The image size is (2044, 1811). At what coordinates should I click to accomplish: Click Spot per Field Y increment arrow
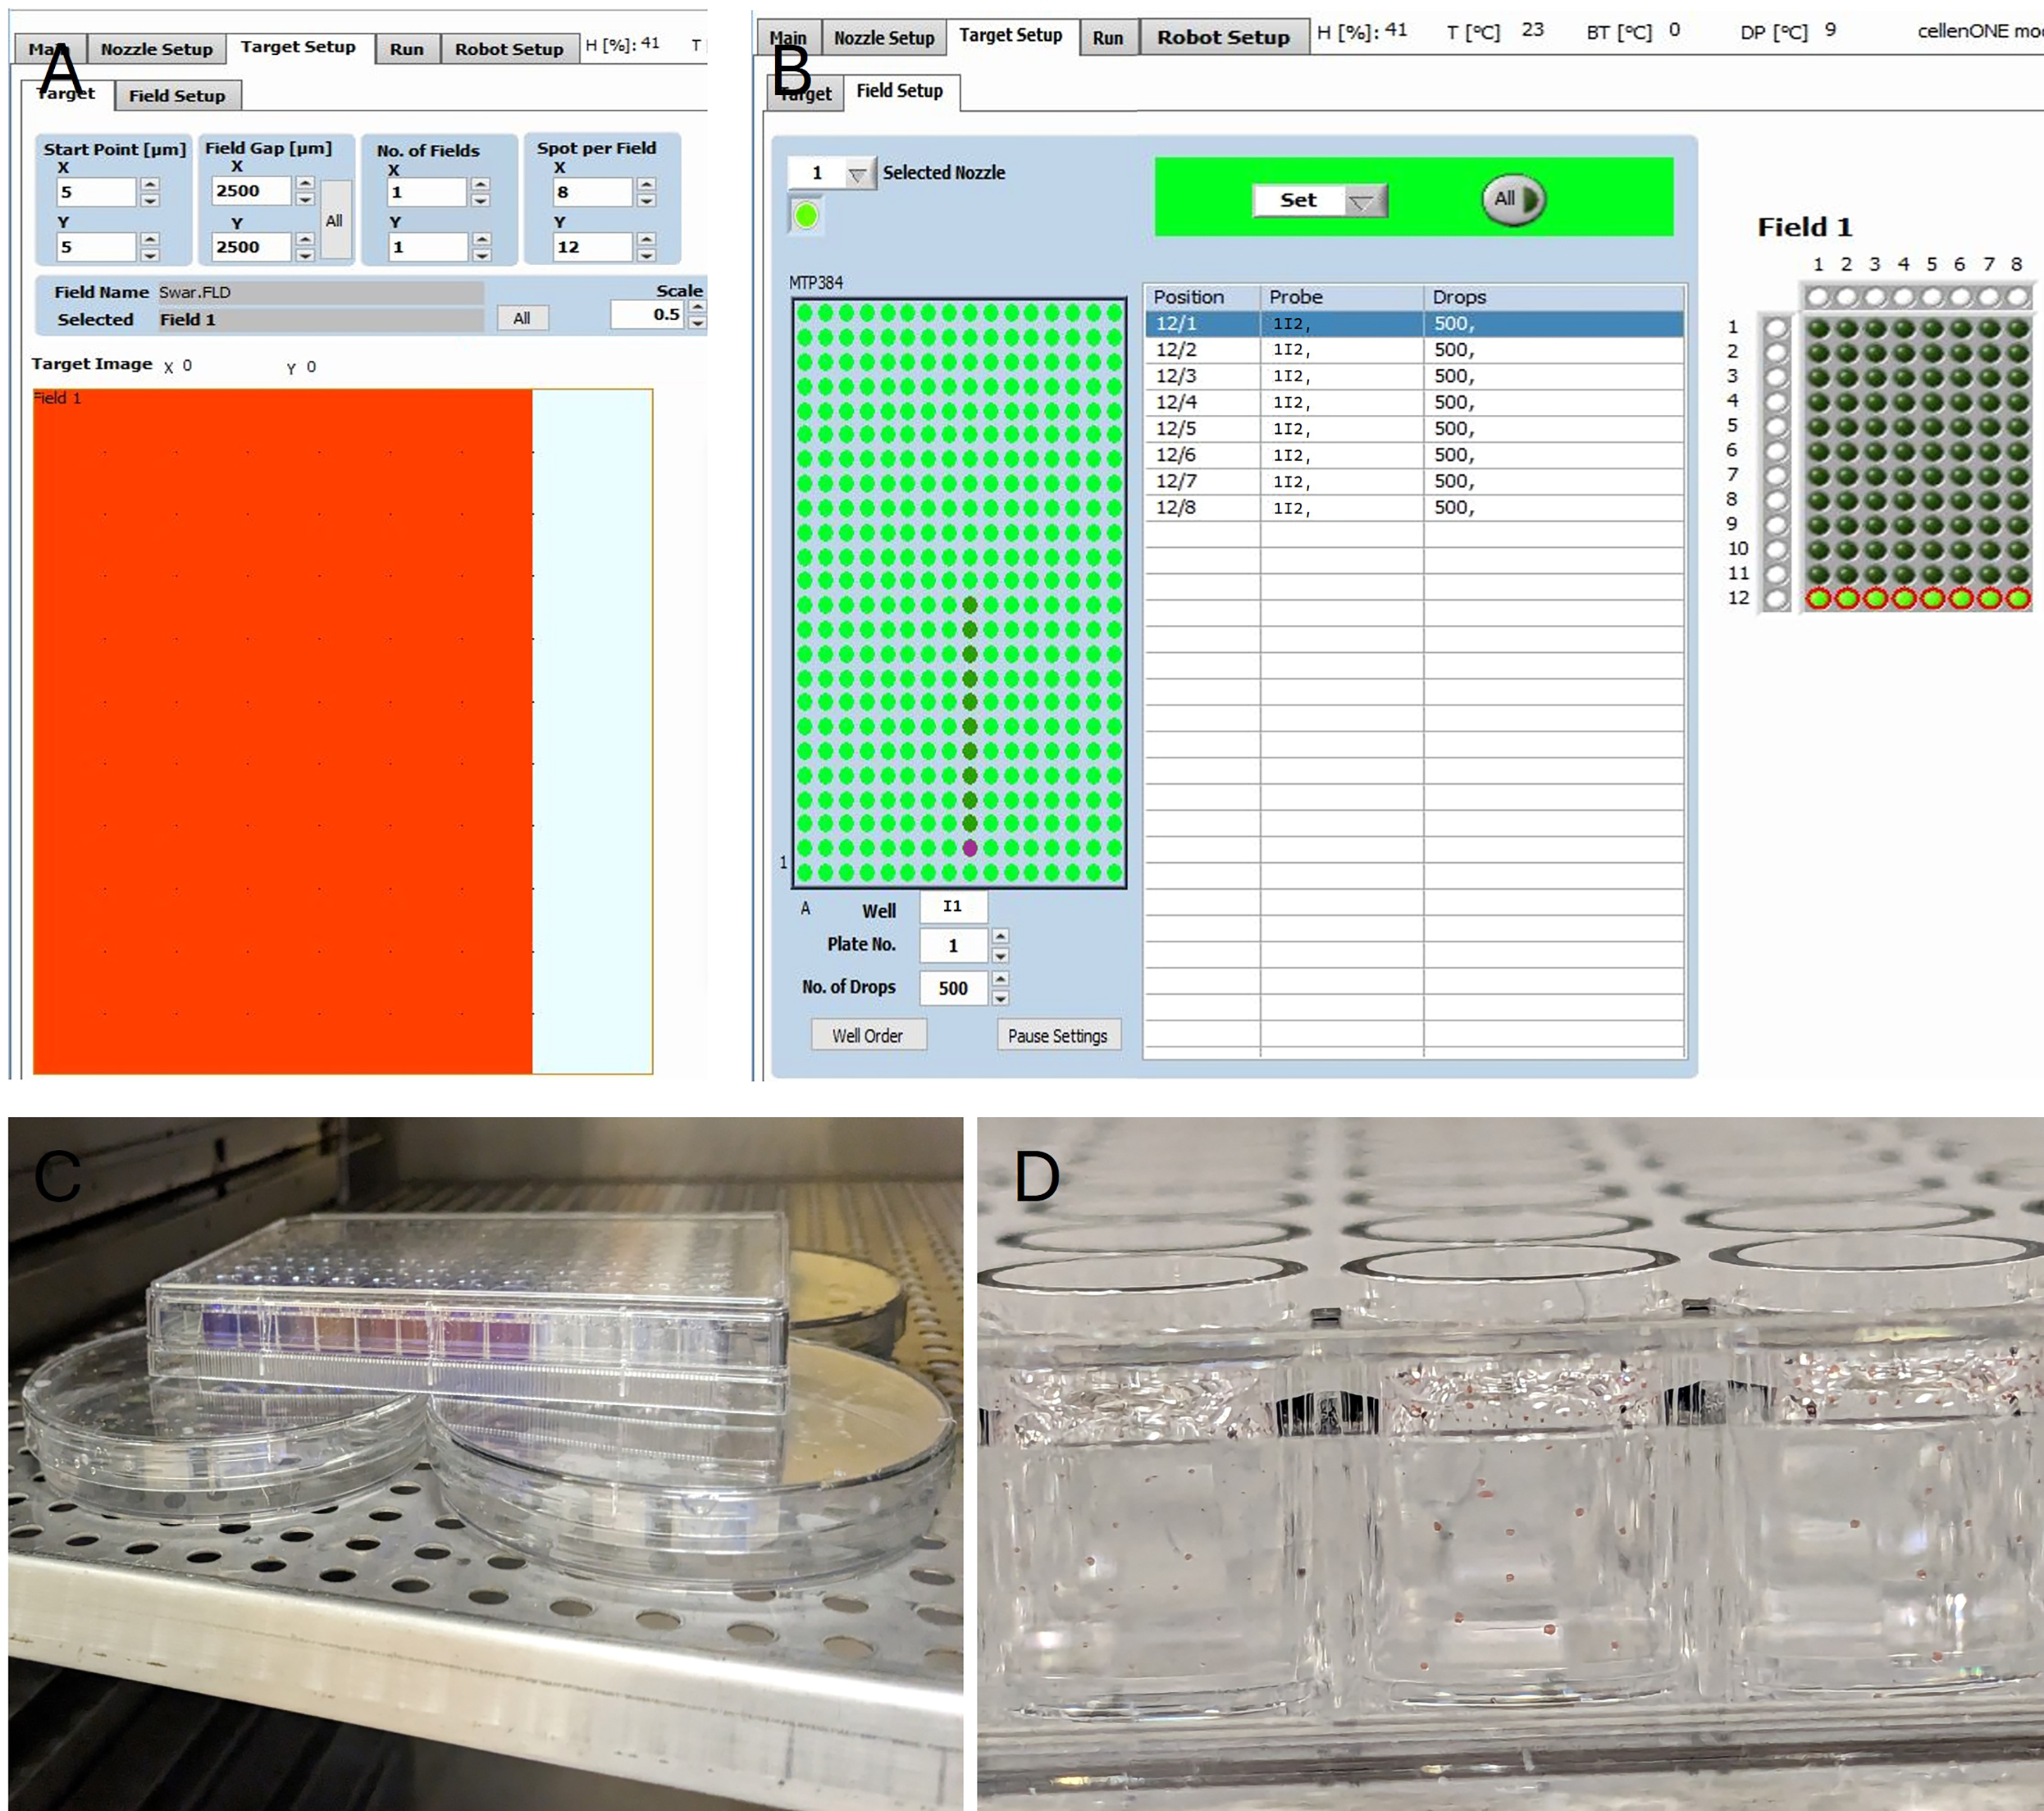(x=647, y=240)
